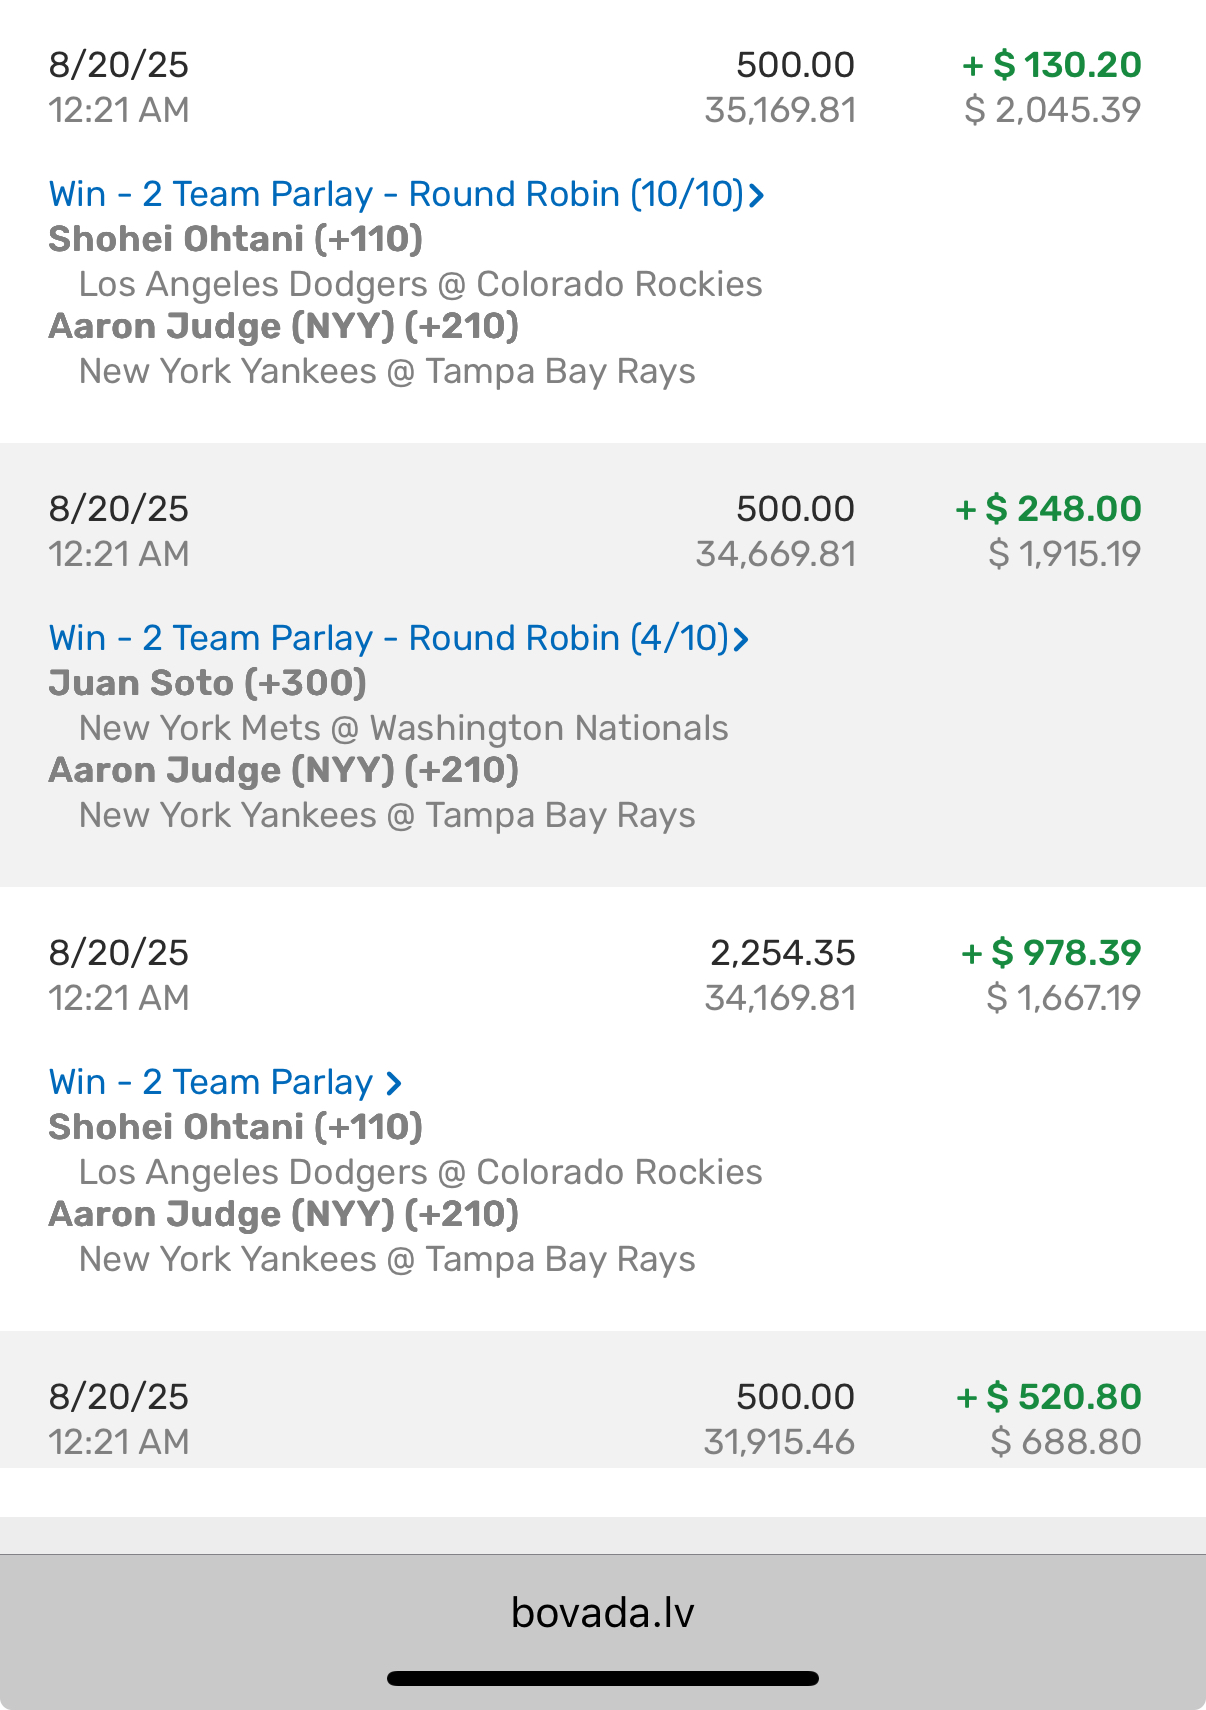
Task: Open the Round Robin (10/10) parlay details
Action: click(x=396, y=194)
